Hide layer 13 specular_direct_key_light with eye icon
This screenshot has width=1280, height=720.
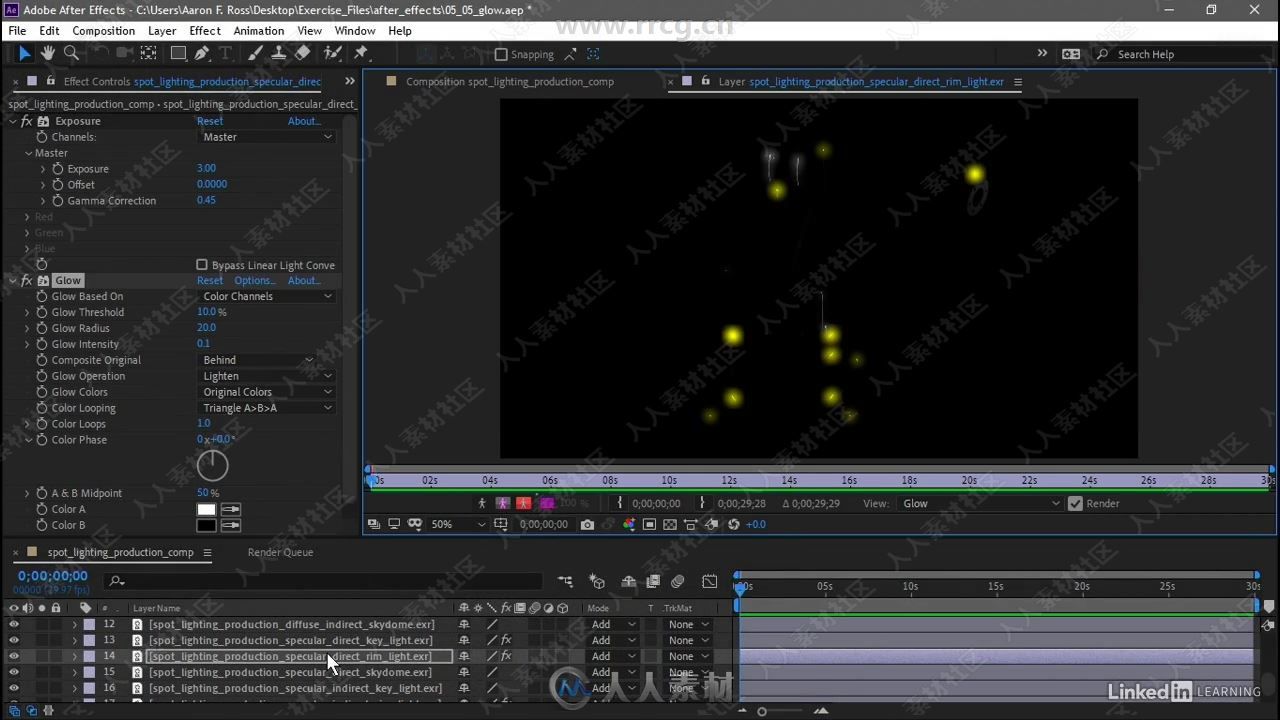14,640
